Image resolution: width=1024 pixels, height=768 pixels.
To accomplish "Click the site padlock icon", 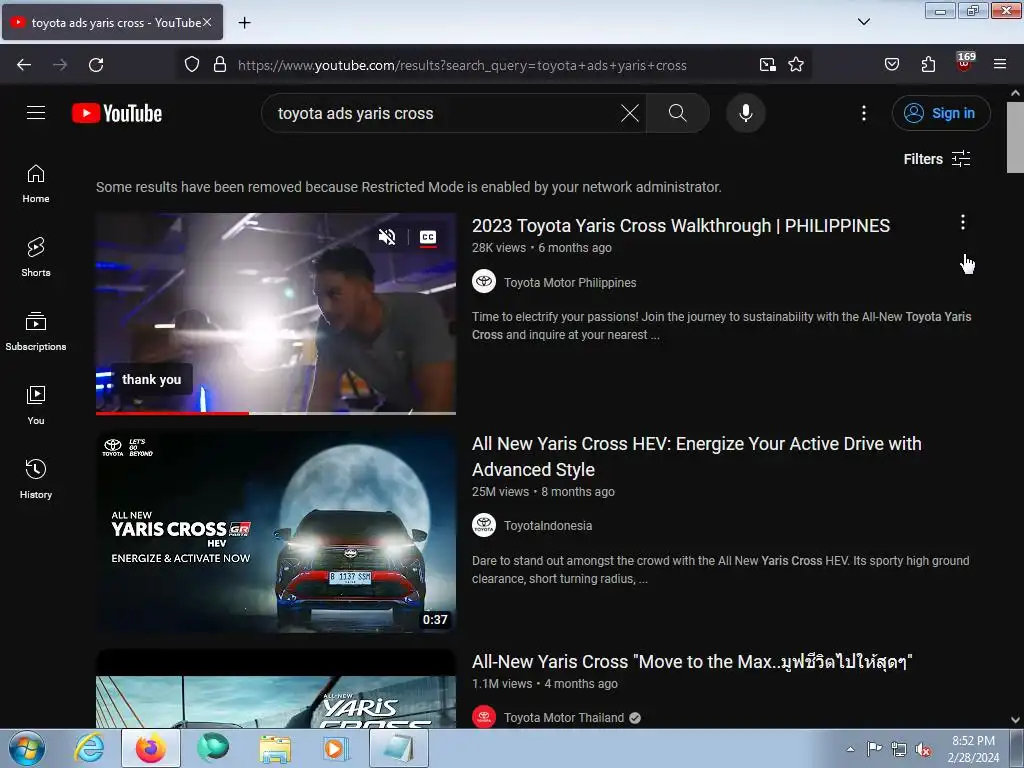I will tap(220, 65).
